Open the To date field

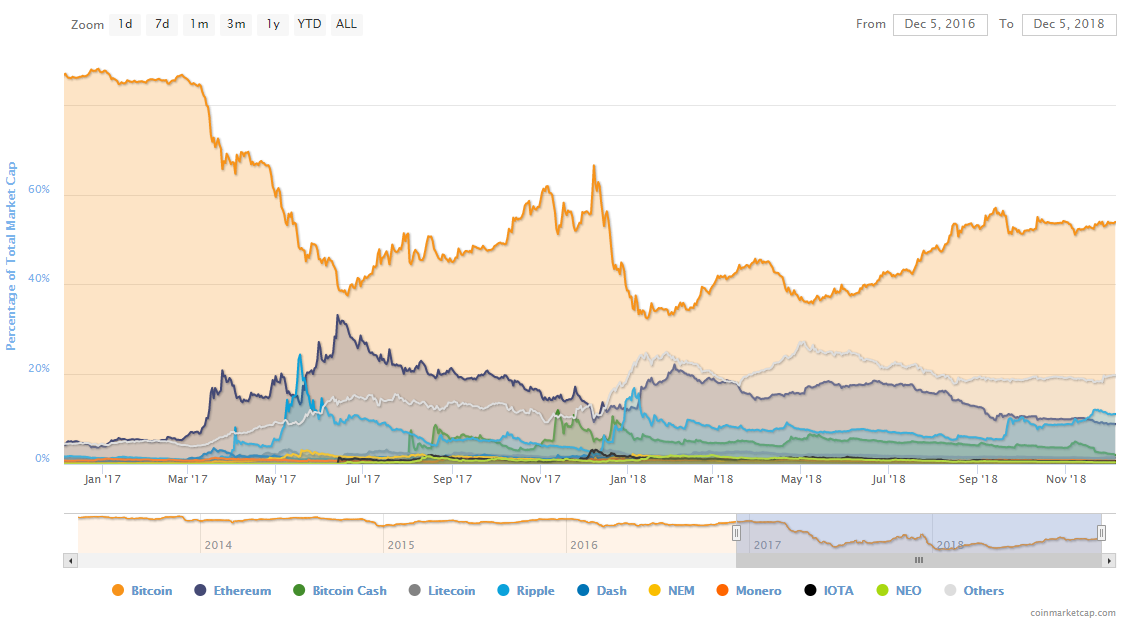[x=1069, y=24]
